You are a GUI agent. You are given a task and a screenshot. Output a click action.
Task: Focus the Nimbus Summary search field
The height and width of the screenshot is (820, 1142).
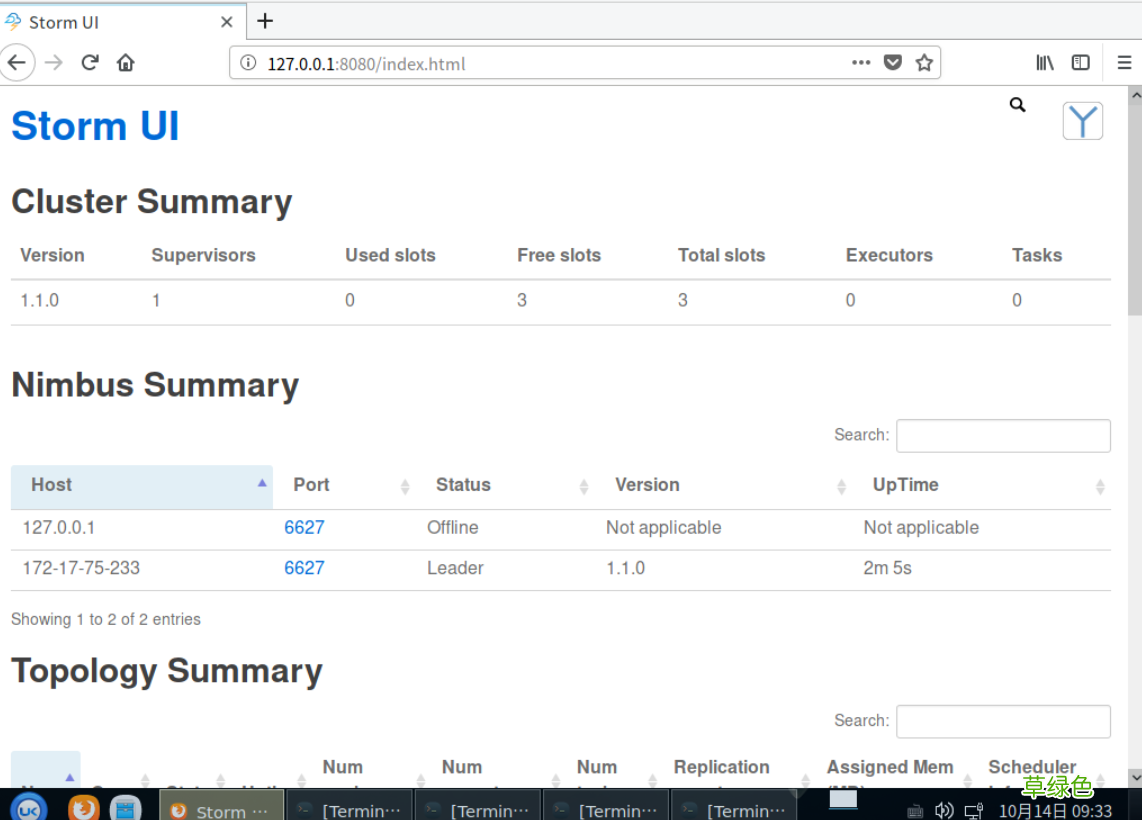point(1002,436)
